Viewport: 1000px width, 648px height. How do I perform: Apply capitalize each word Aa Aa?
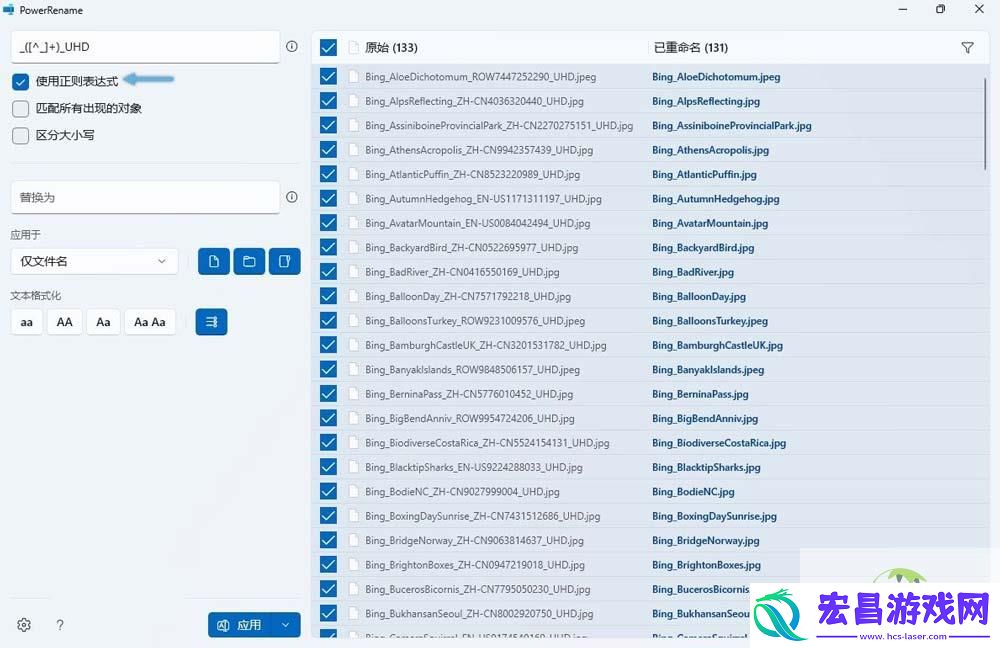[x=150, y=322]
